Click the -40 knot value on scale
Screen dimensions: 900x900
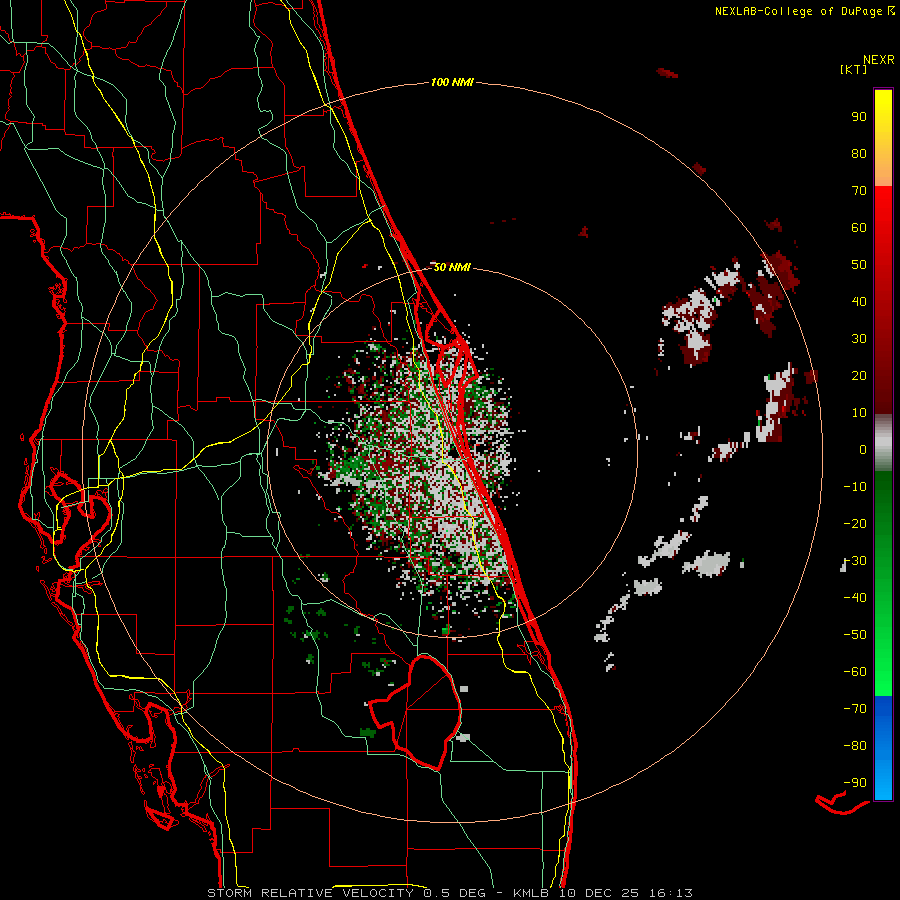(x=855, y=598)
